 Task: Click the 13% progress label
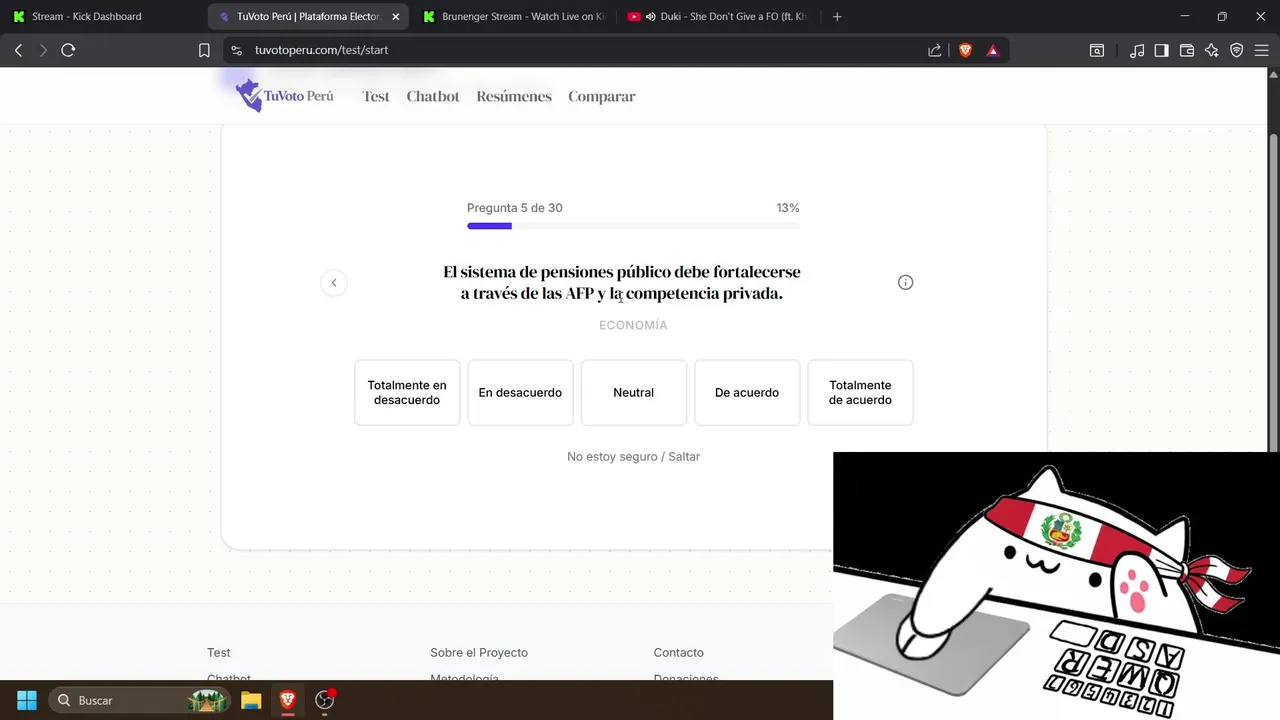coord(788,208)
